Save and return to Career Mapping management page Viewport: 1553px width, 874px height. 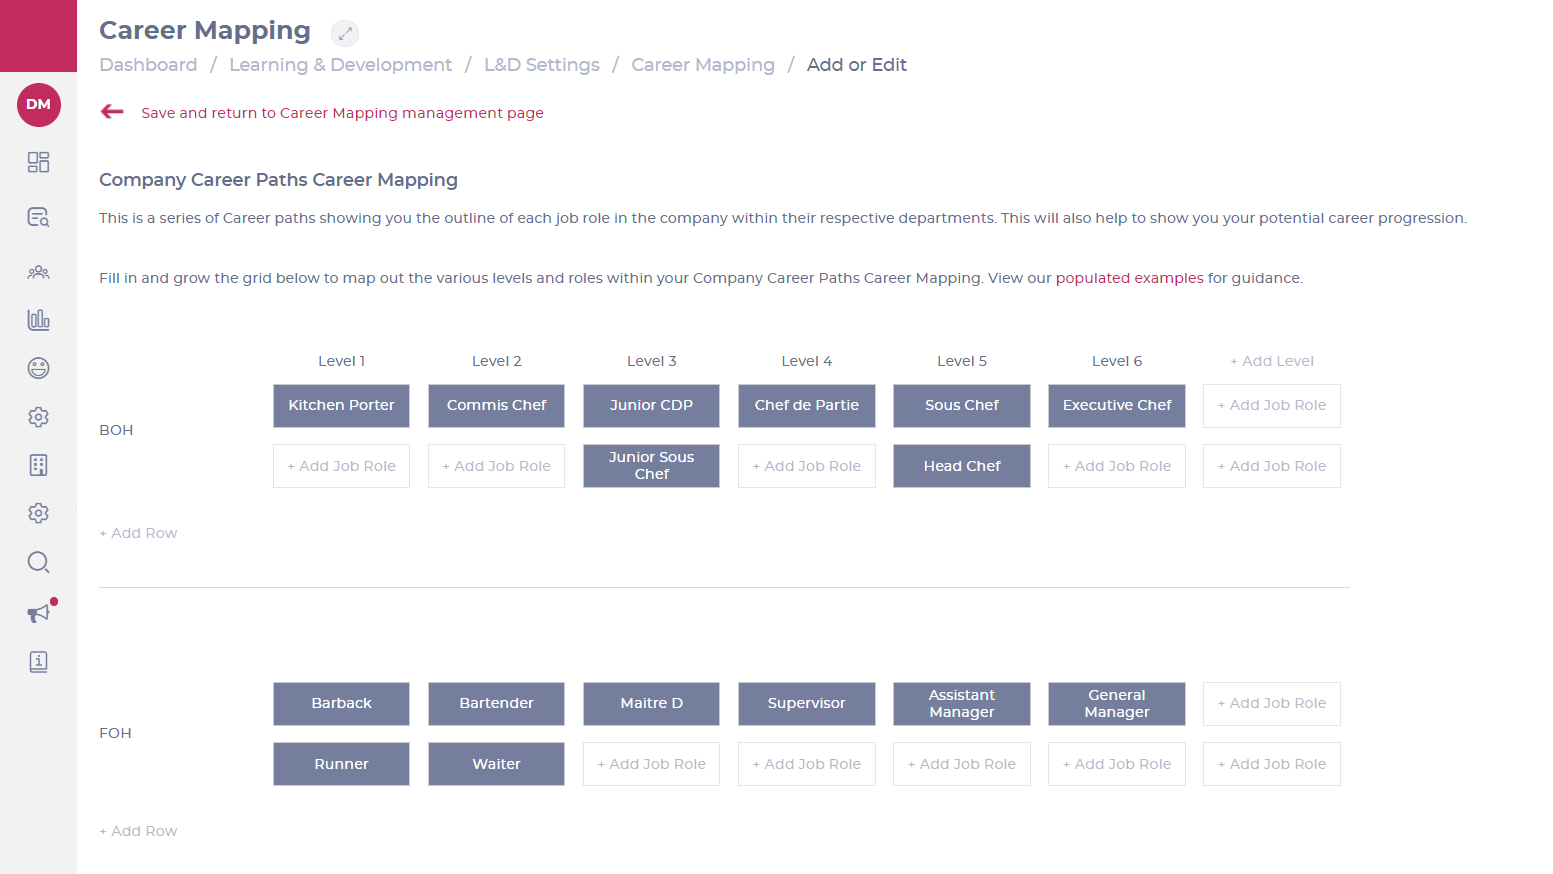[x=342, y=113]
